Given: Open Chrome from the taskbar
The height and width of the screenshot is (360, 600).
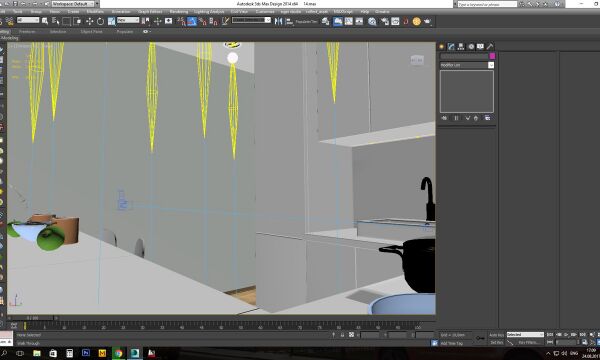Looking at the screenshot, I should pyautogui.click(x=118, y=353).
